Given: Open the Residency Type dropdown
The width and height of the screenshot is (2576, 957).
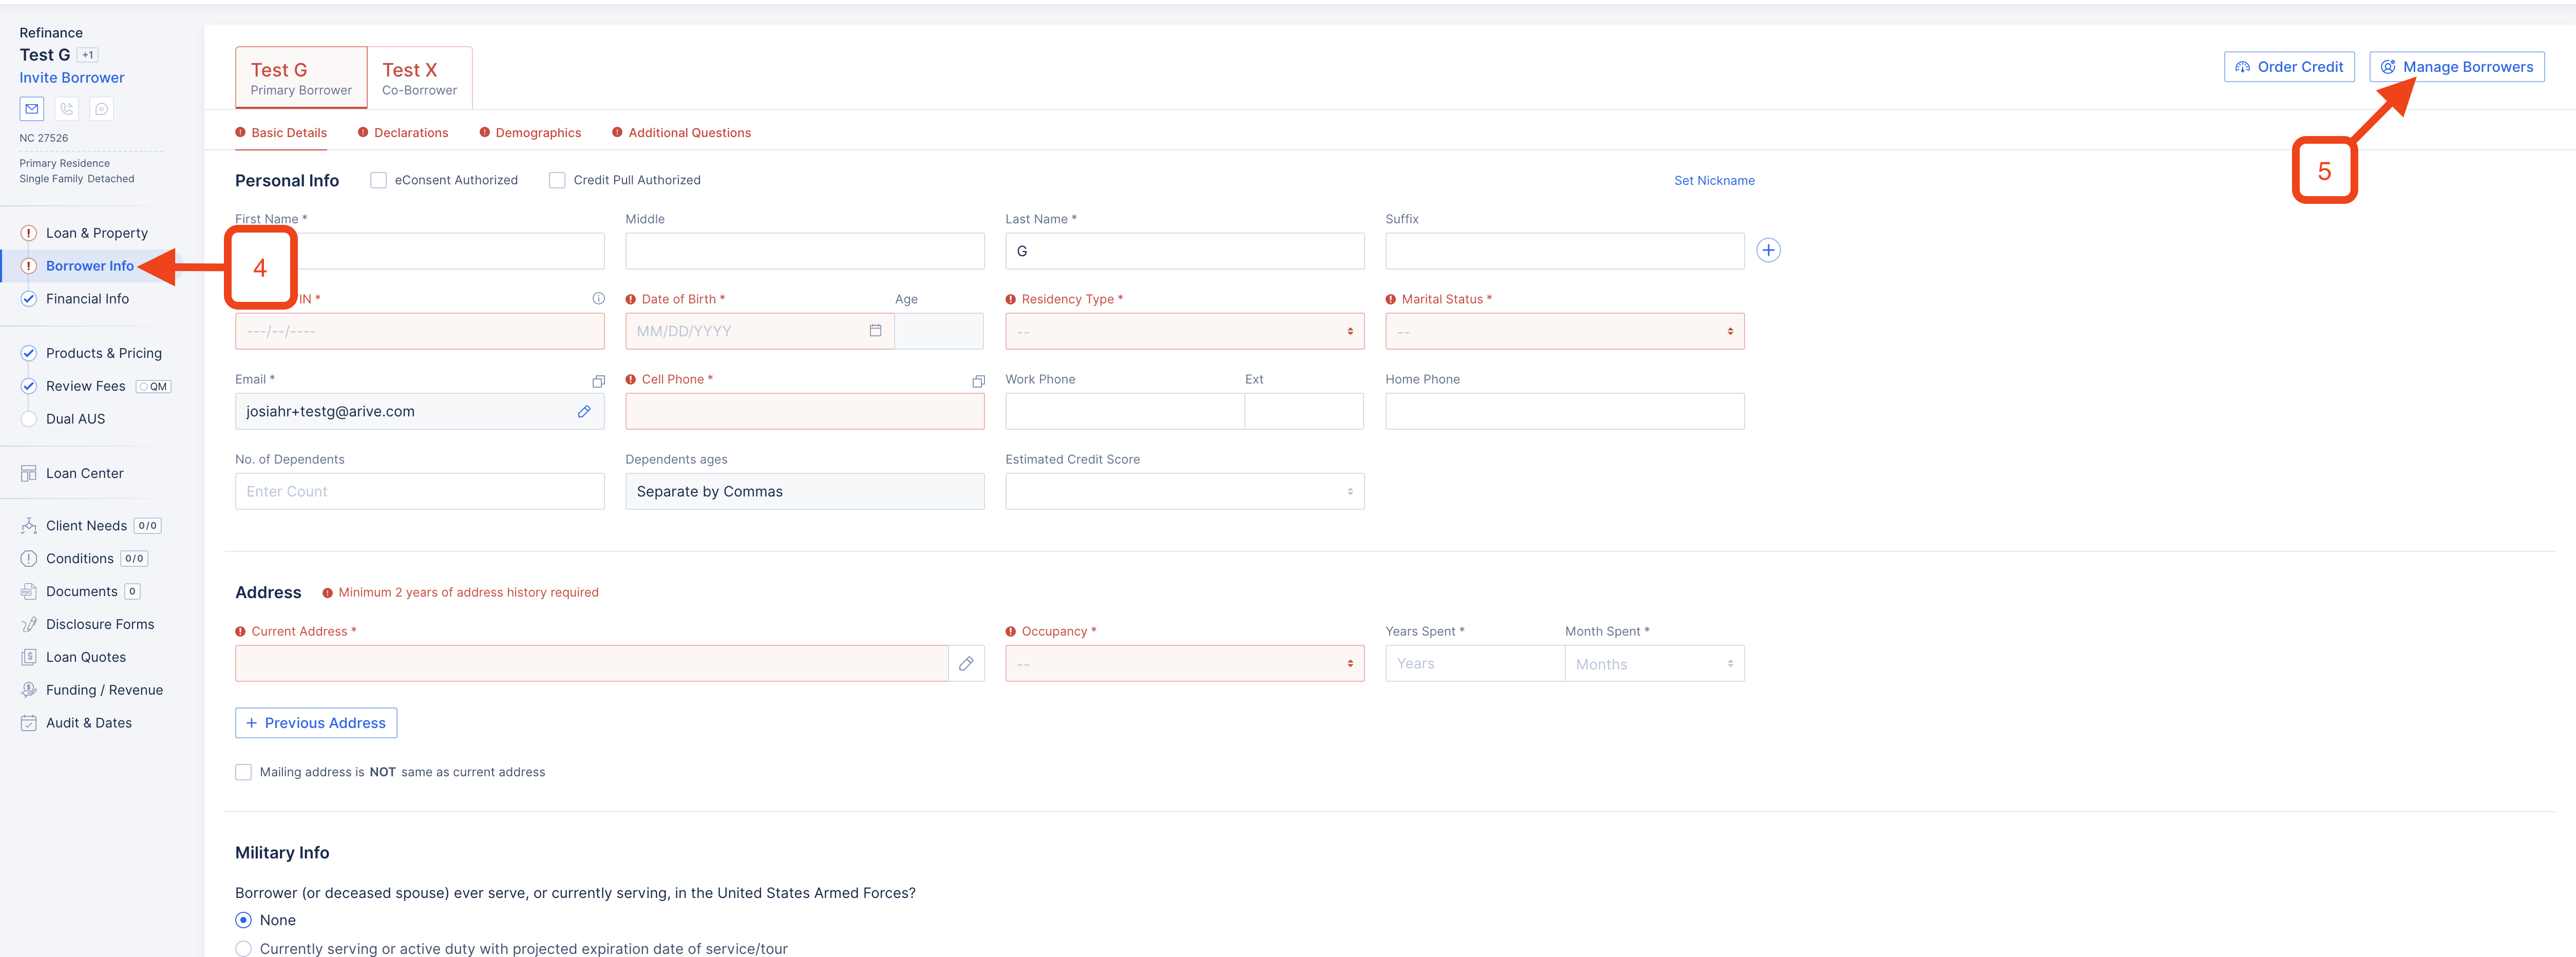Looking at the screenshot, I should point(1184,331).
